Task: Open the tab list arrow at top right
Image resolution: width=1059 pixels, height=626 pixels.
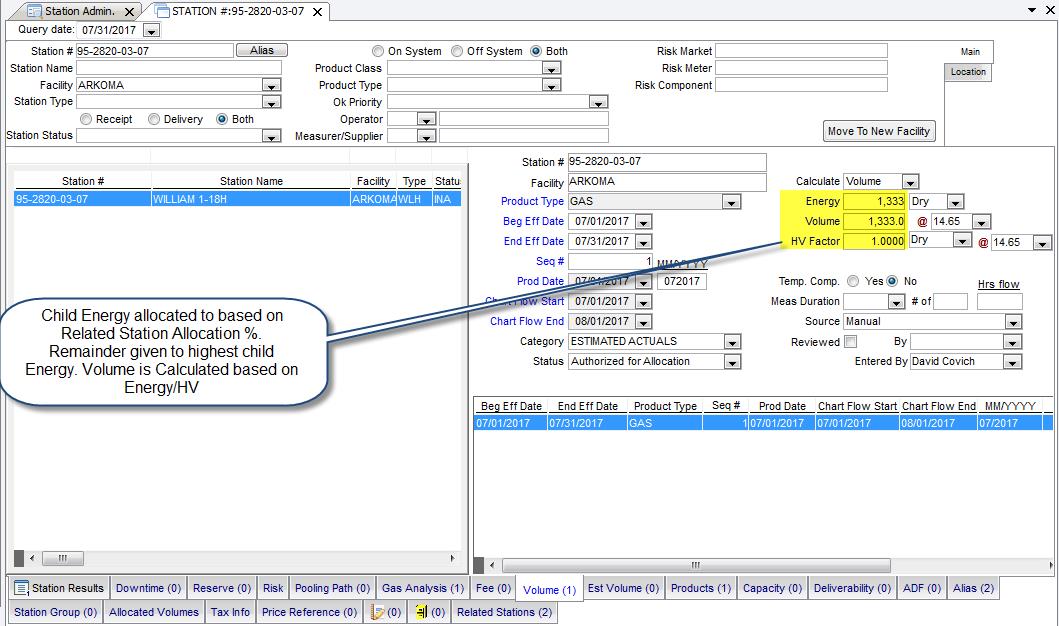Action: 1032,10
